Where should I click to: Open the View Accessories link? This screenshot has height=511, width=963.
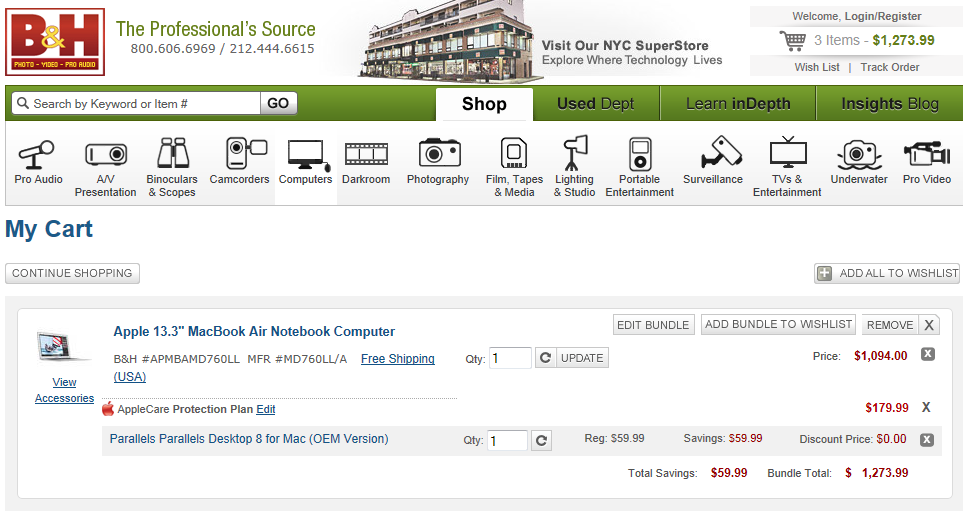tap(64, 390)
